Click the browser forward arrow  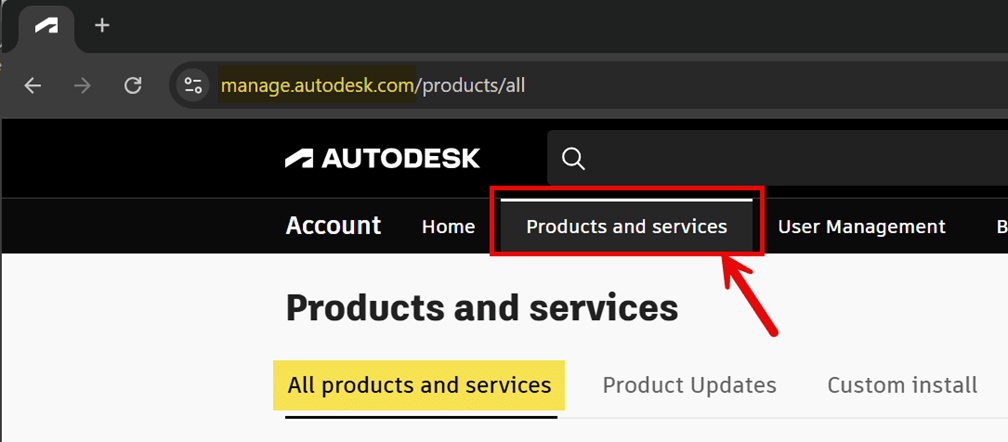pyautogui.click(x=82, y=85)
